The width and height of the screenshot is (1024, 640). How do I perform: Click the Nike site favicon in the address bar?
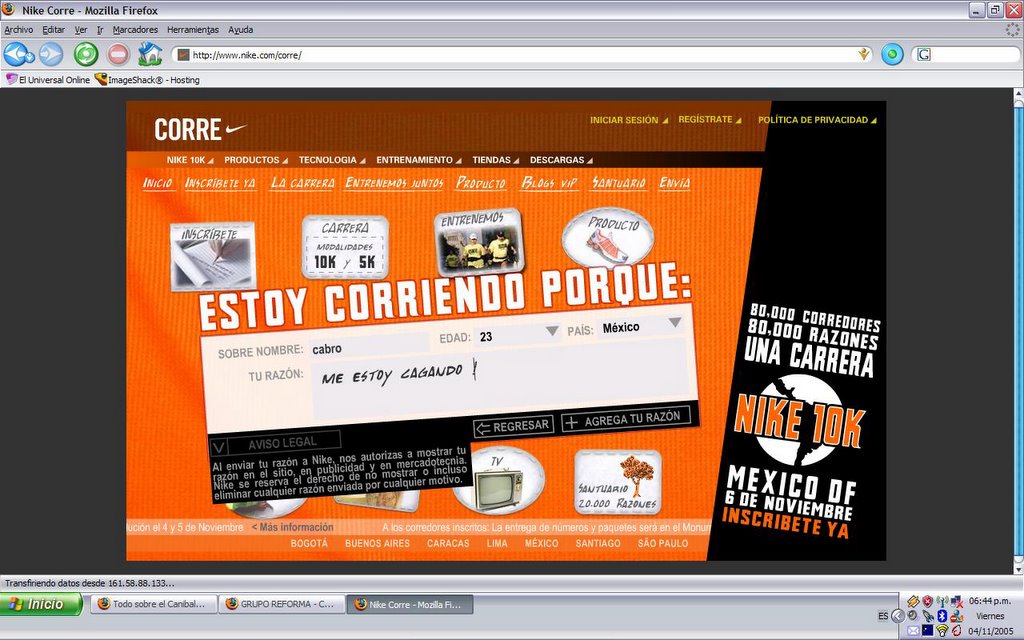[184, 55]
